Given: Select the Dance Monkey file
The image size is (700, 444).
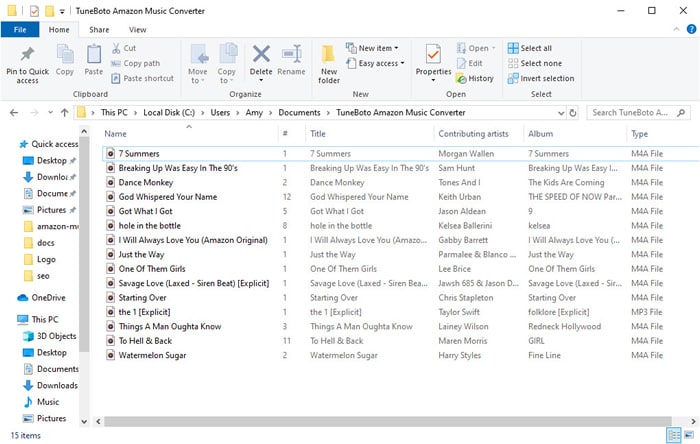Looking at the screenshot, I should pos(146,182).
